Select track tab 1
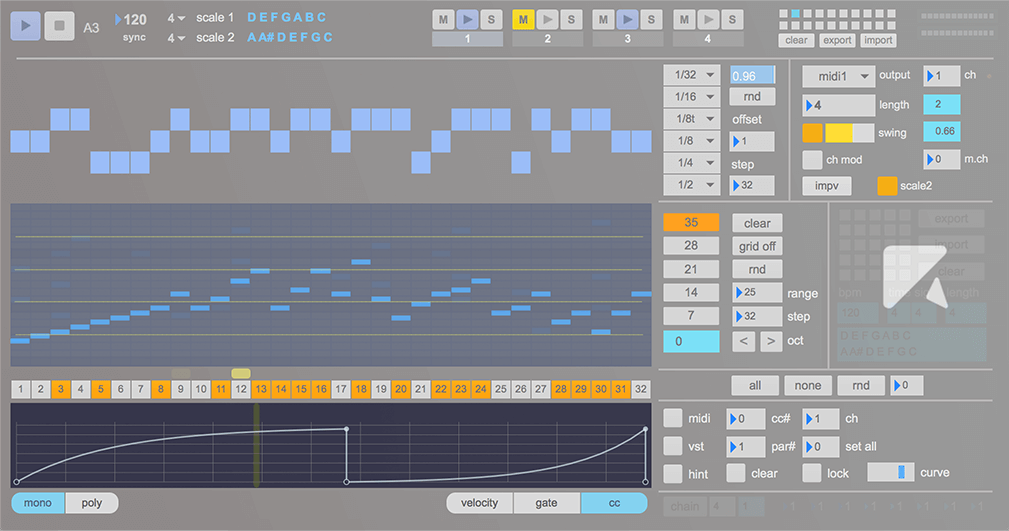 coord(467,39)
